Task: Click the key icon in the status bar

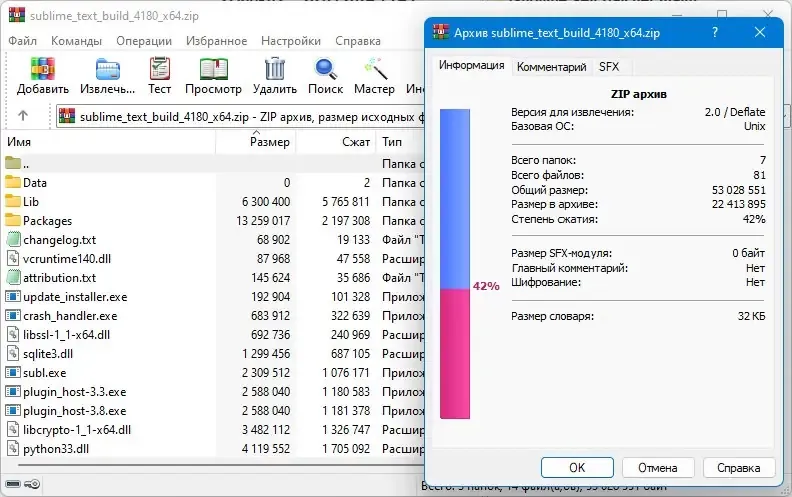Action: [x=32, y=484]
